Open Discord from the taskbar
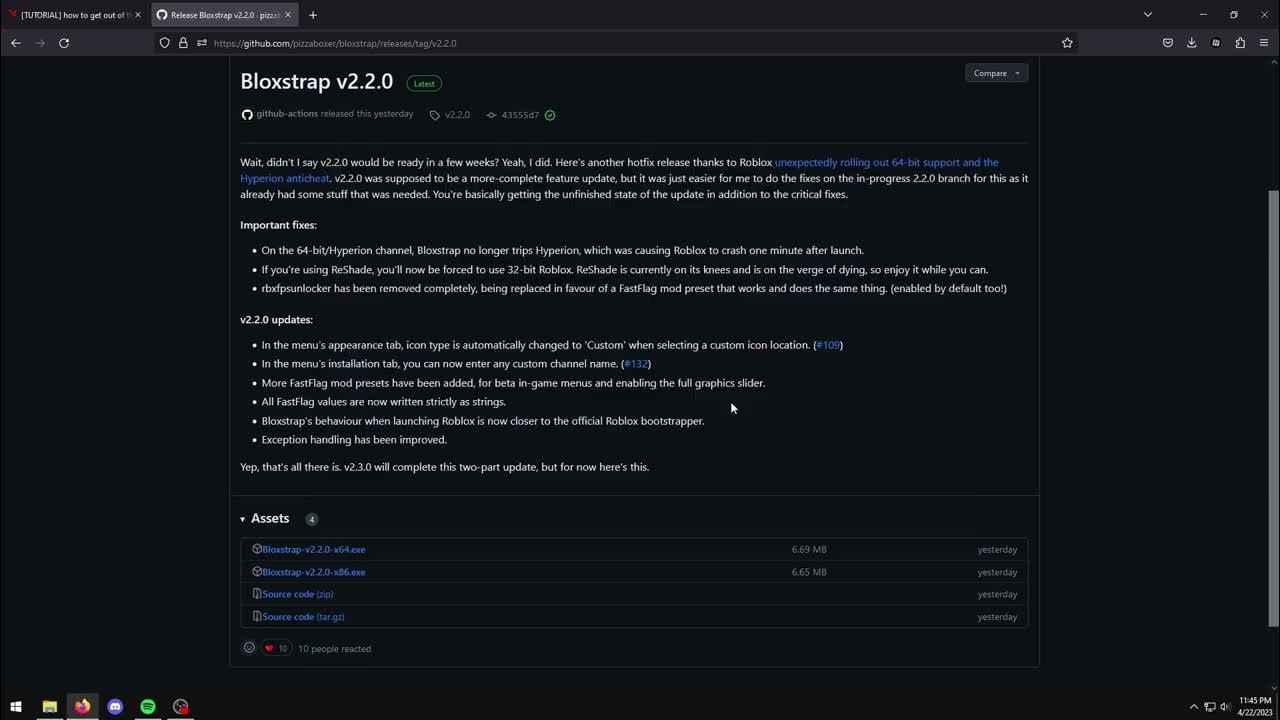Image resolution: width=1280 pixels, height=720 pixels. pyautogui.click(x=115, y=706)
